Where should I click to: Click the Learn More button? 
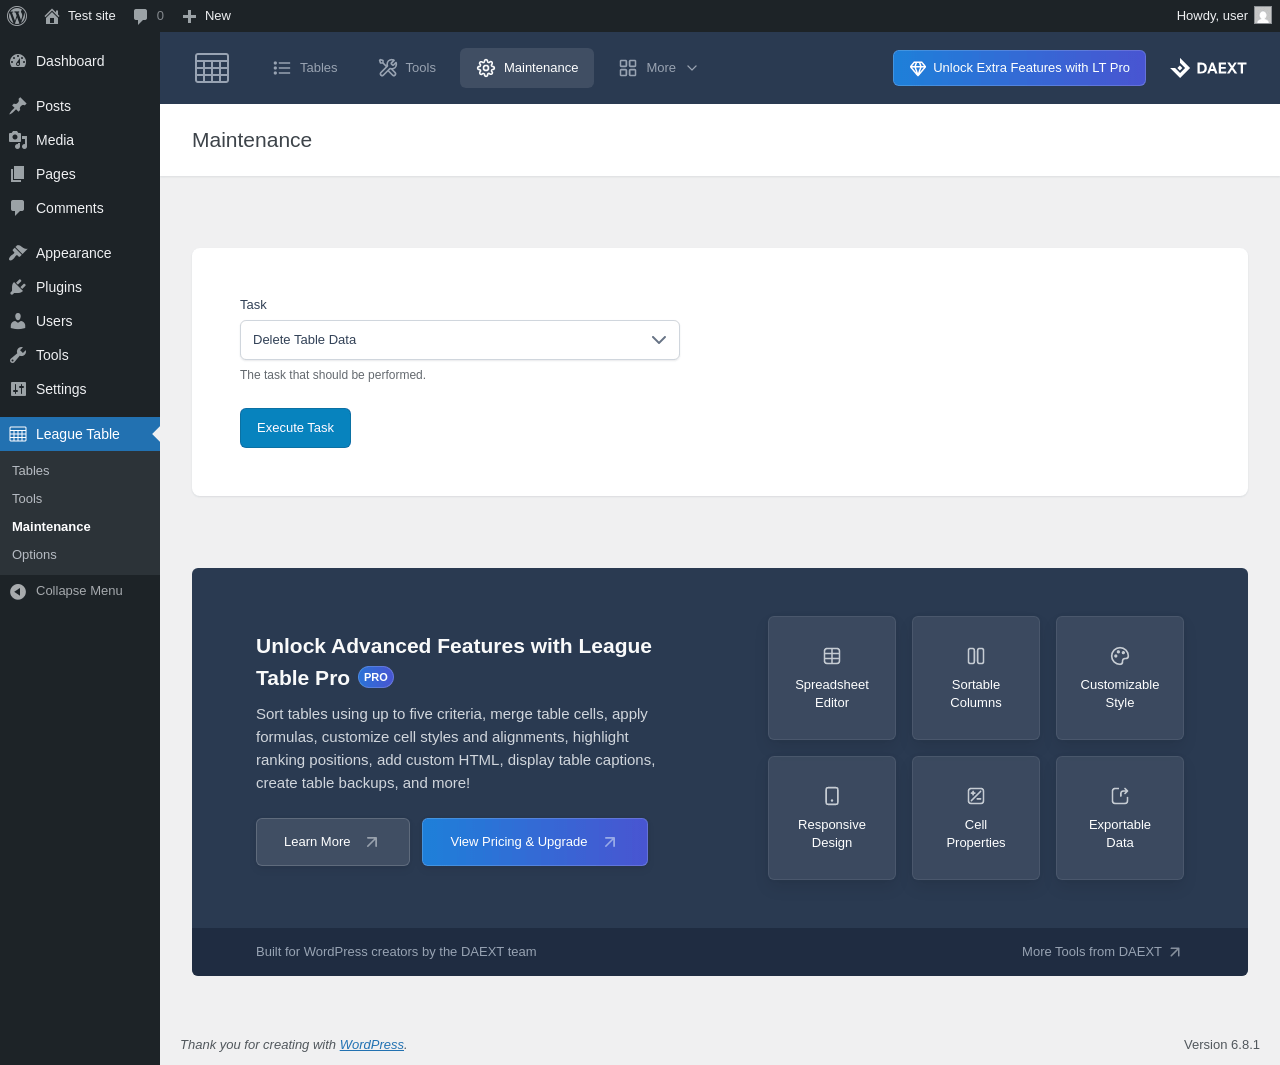pyautogui.click(x=333, y=842)
